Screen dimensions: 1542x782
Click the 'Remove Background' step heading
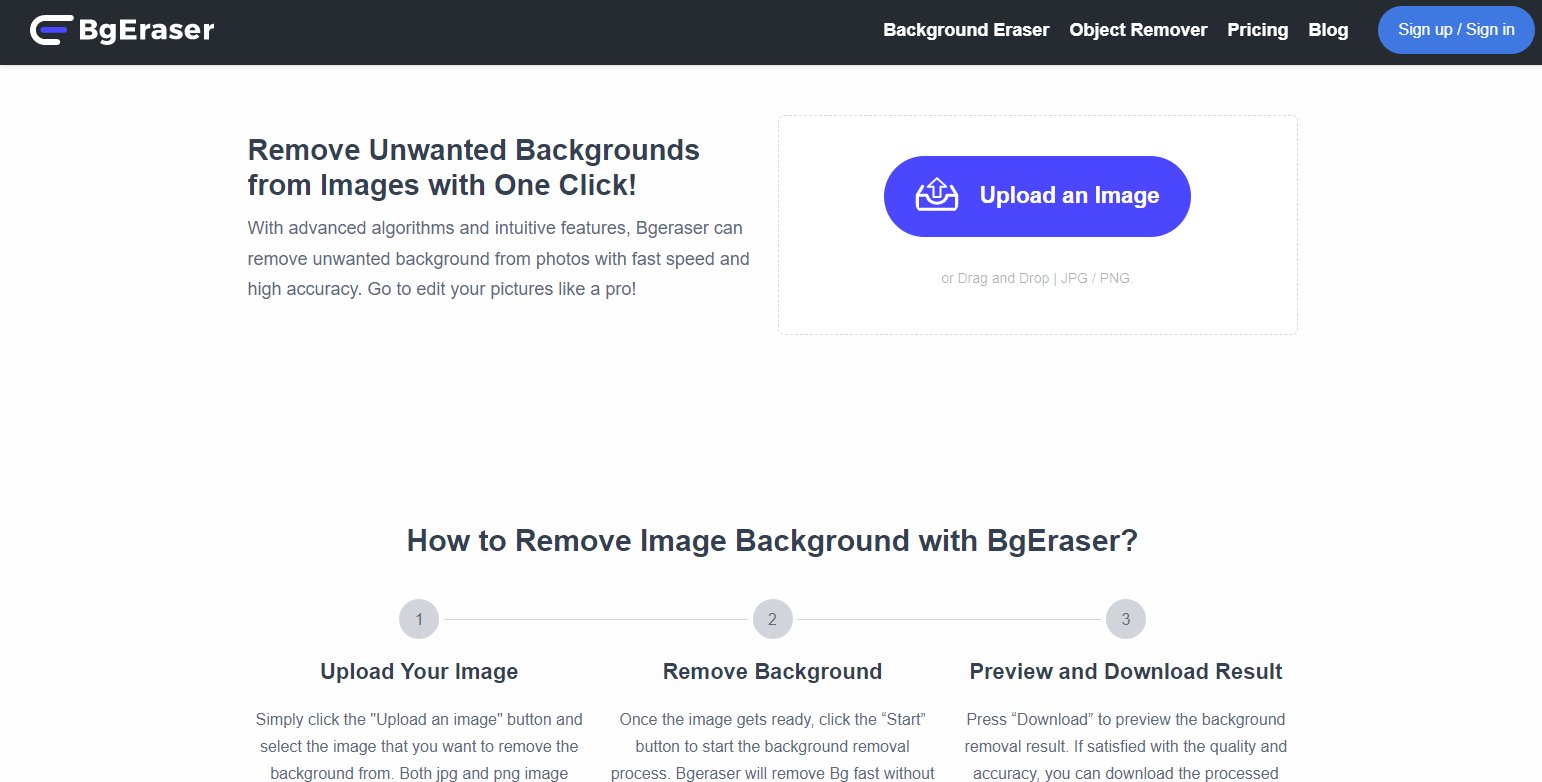click(772, 671)
